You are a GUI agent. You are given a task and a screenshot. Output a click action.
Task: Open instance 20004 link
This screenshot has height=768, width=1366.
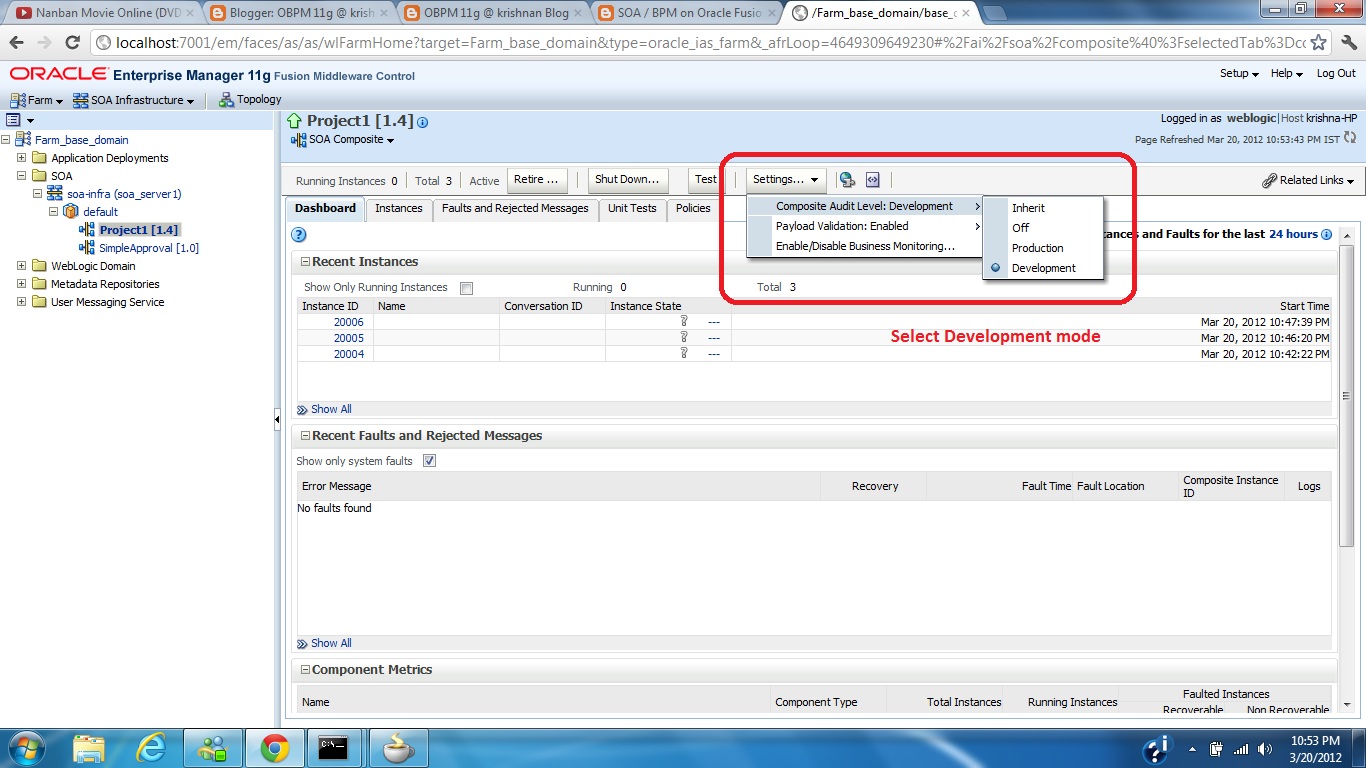349,354
